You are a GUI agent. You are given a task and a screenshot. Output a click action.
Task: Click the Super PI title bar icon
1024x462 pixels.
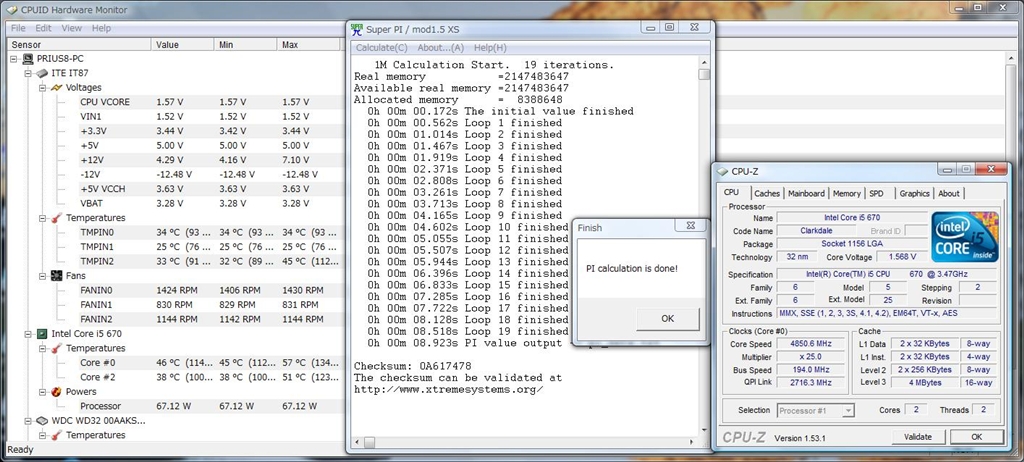[x=358, y=28]
